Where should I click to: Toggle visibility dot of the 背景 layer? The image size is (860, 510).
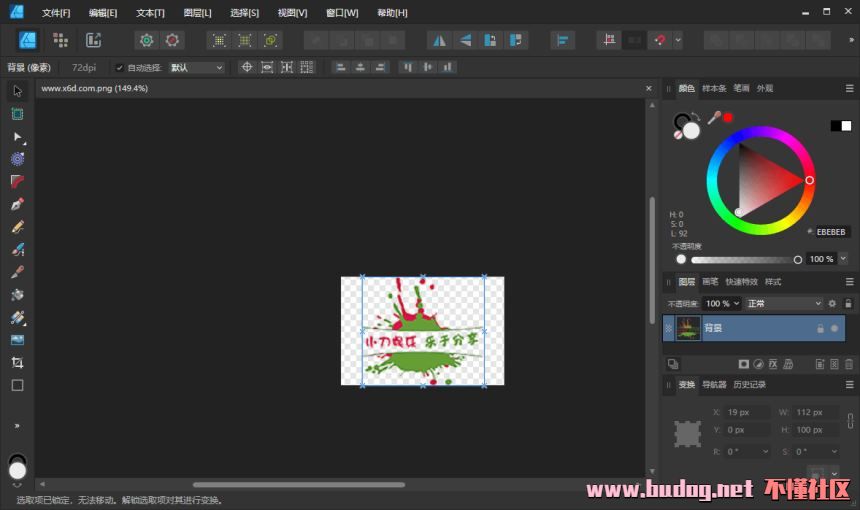(x=834, y=328)
